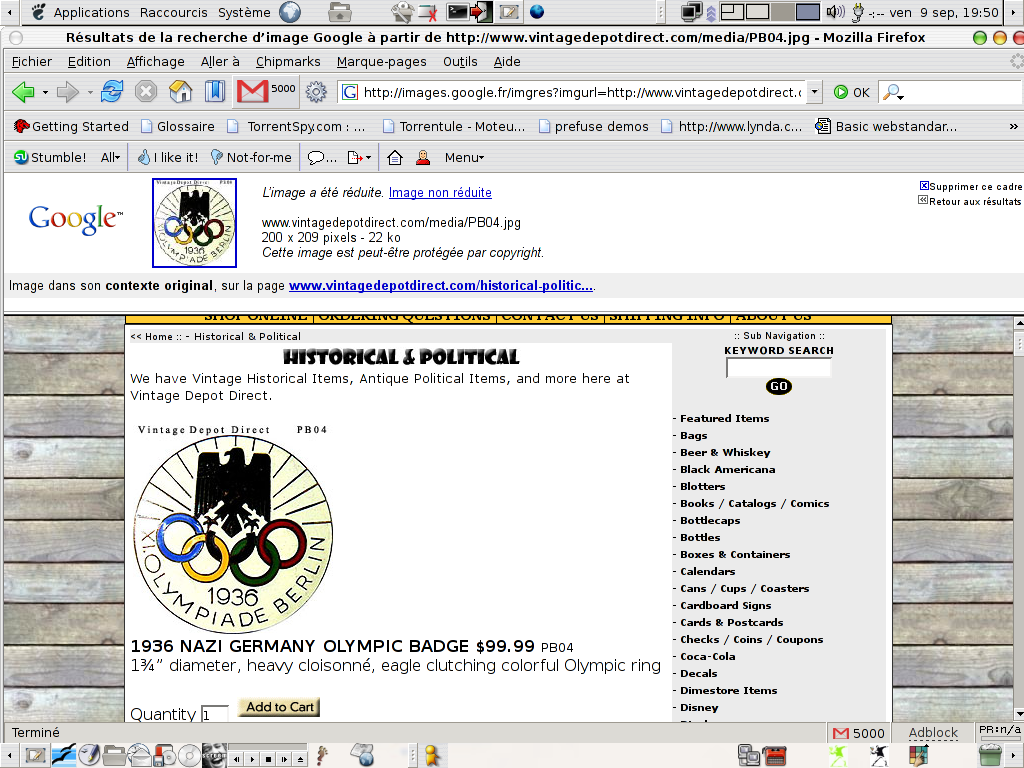Viewport: 1024px width, 768px height.
Task: Open the Fichier menu
Action: pyautogui.click(x=31, y=61)
